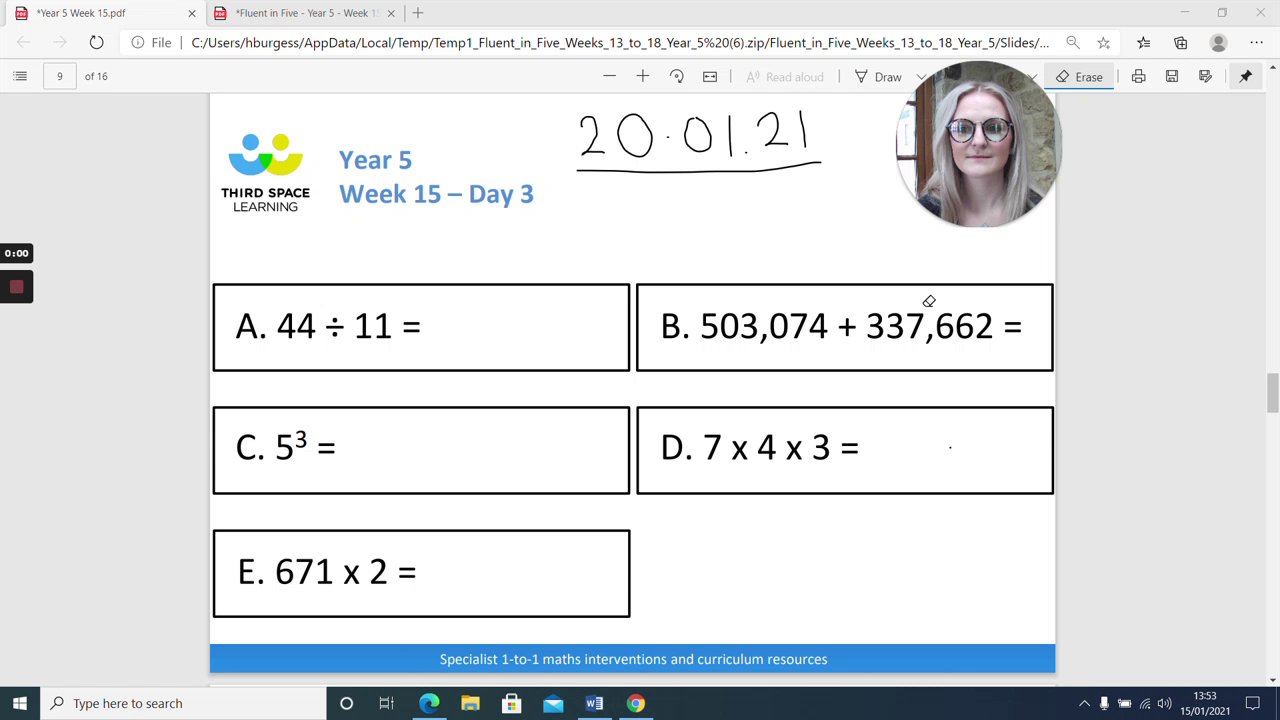1280x720 pixels.
Task: Close the Year 5 Week 15.pdf tab
Action: point(192,13)
